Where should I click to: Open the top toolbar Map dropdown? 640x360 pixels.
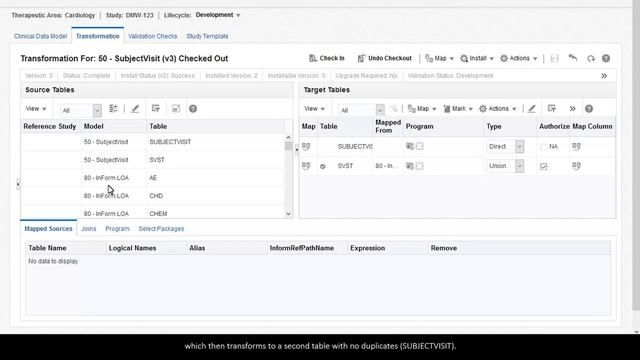point(440,58)
